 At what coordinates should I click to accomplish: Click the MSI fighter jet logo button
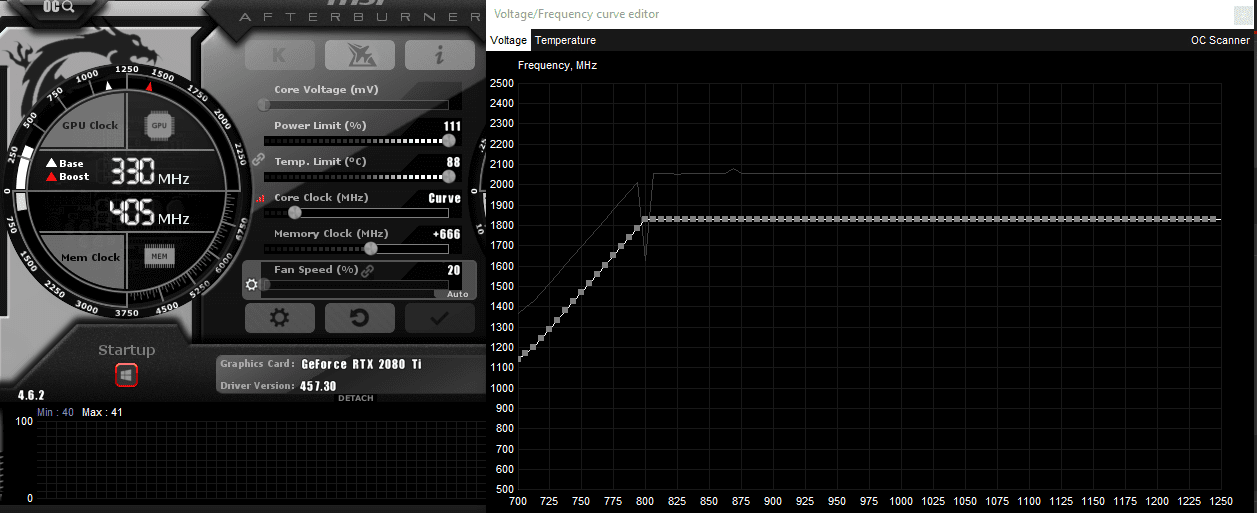pos(359,55)
